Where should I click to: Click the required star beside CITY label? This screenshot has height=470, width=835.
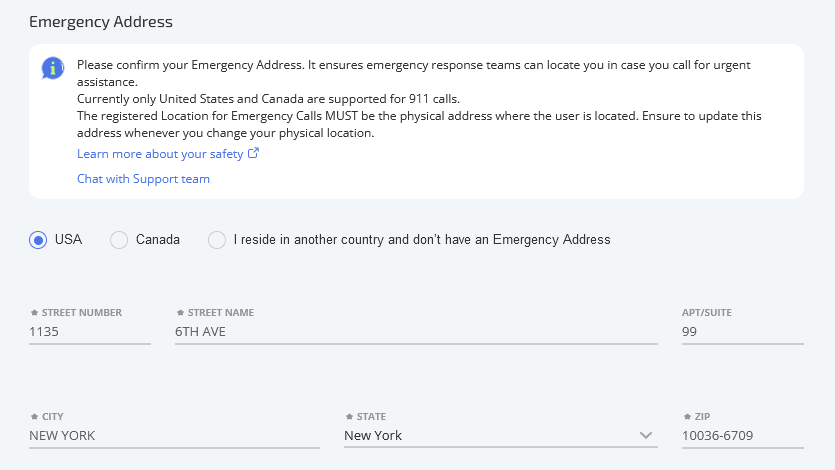pyautogui.click(x=35, y=416)
